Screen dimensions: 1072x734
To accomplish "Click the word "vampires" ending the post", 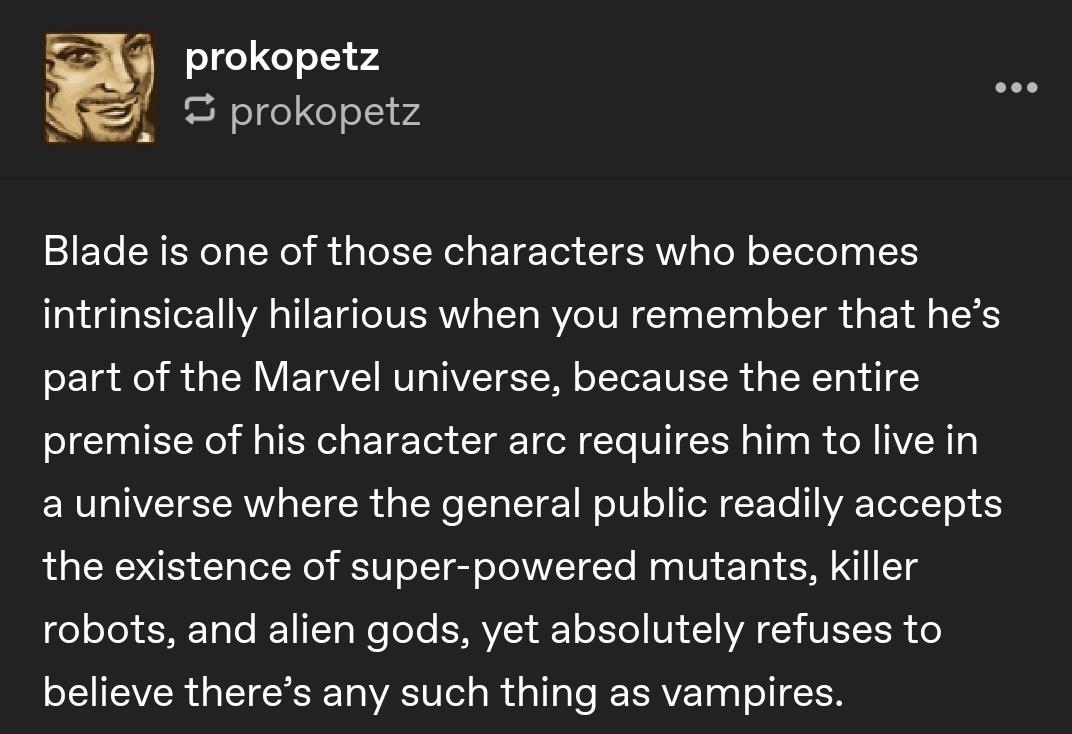I will (750, 692).
